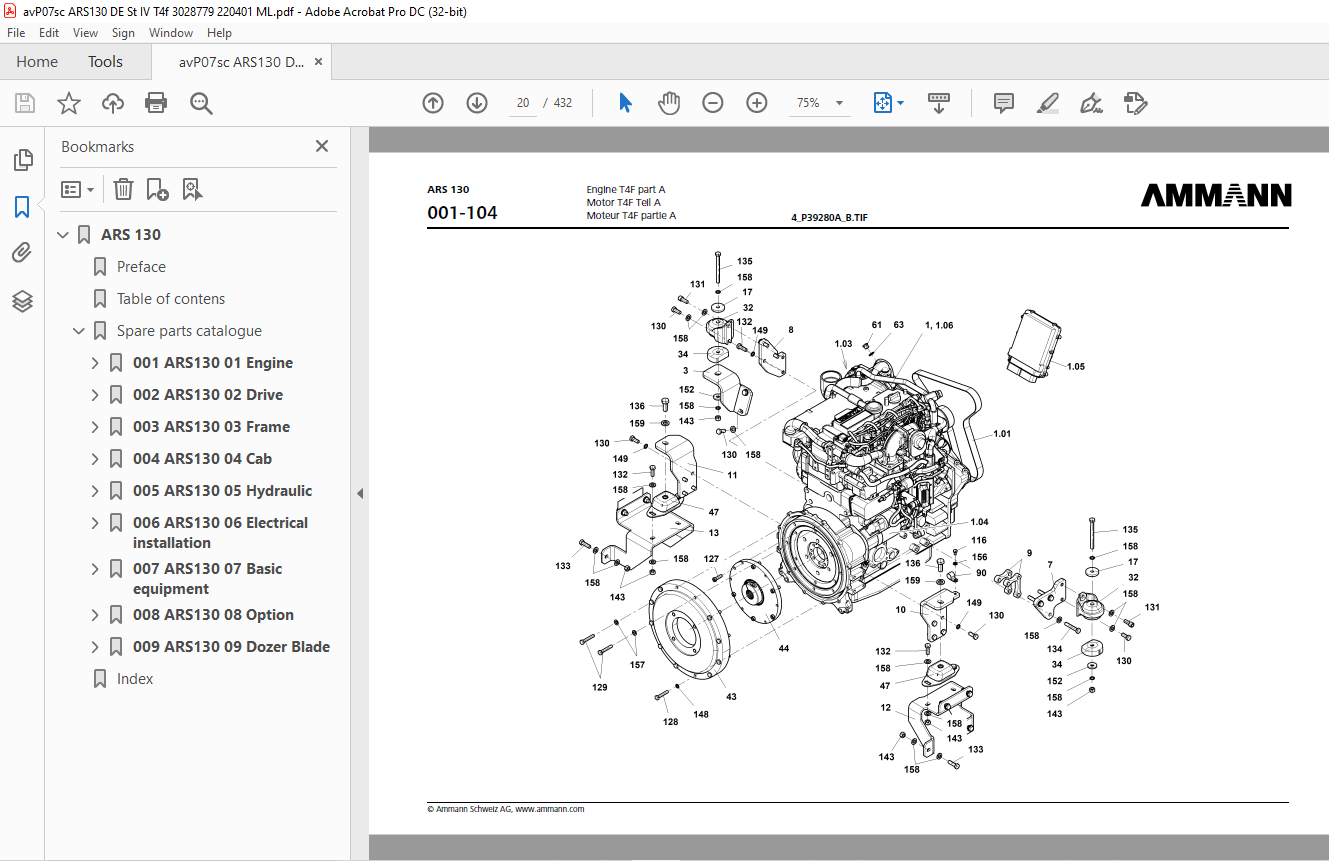Viewport: 1329px width, 861px height.
Task: Print the document
Action: (156, 103)
